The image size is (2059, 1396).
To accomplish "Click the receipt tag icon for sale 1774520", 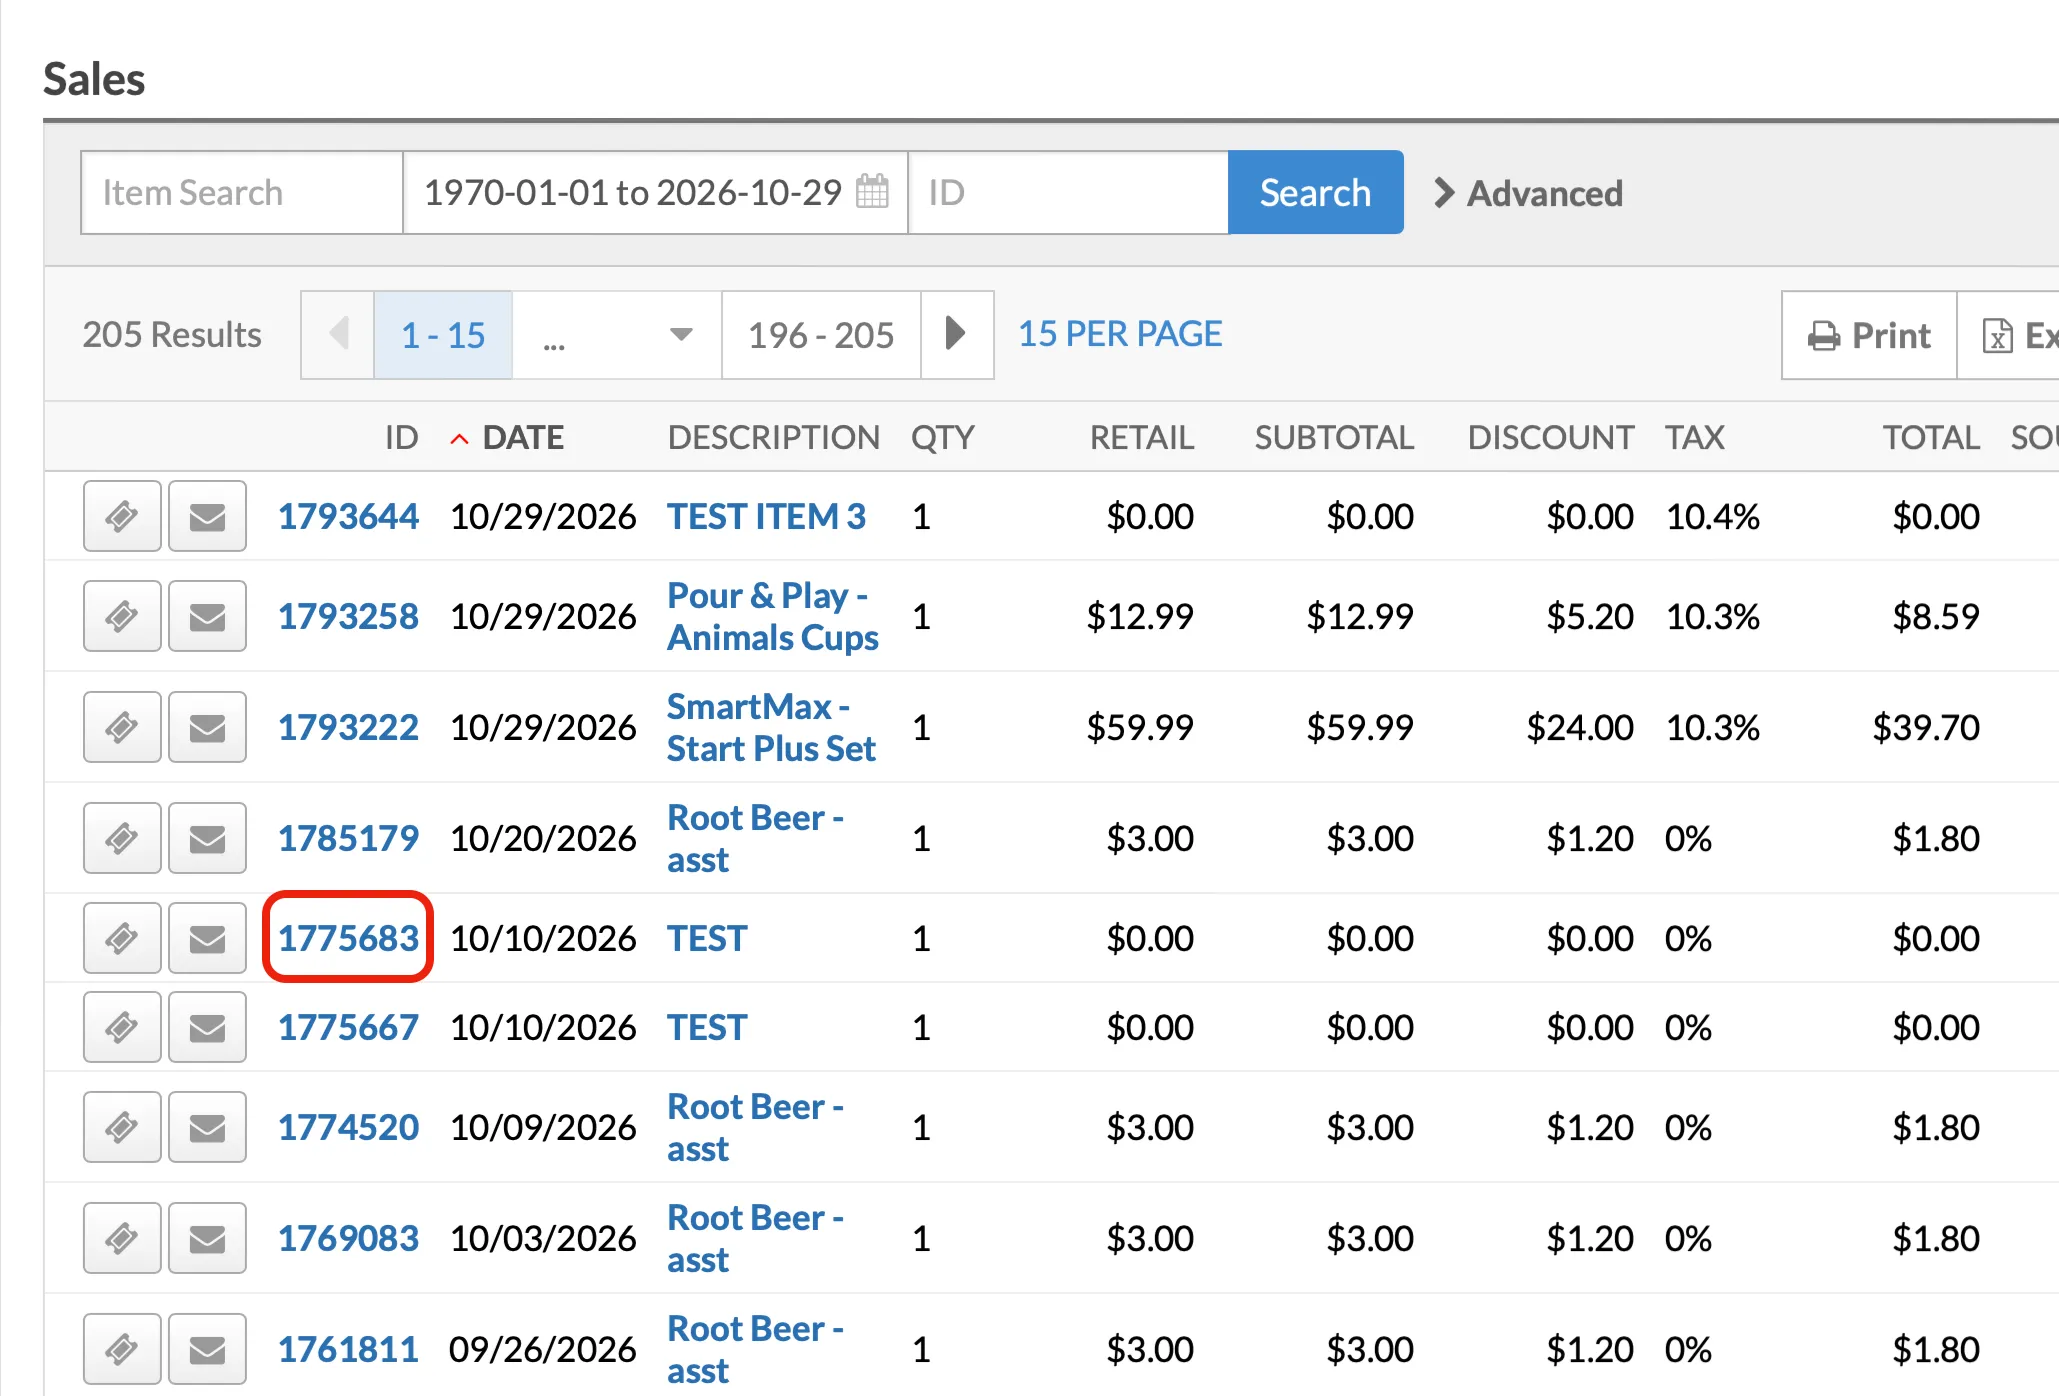I will pyautogui.click(x=122, y=1127).
